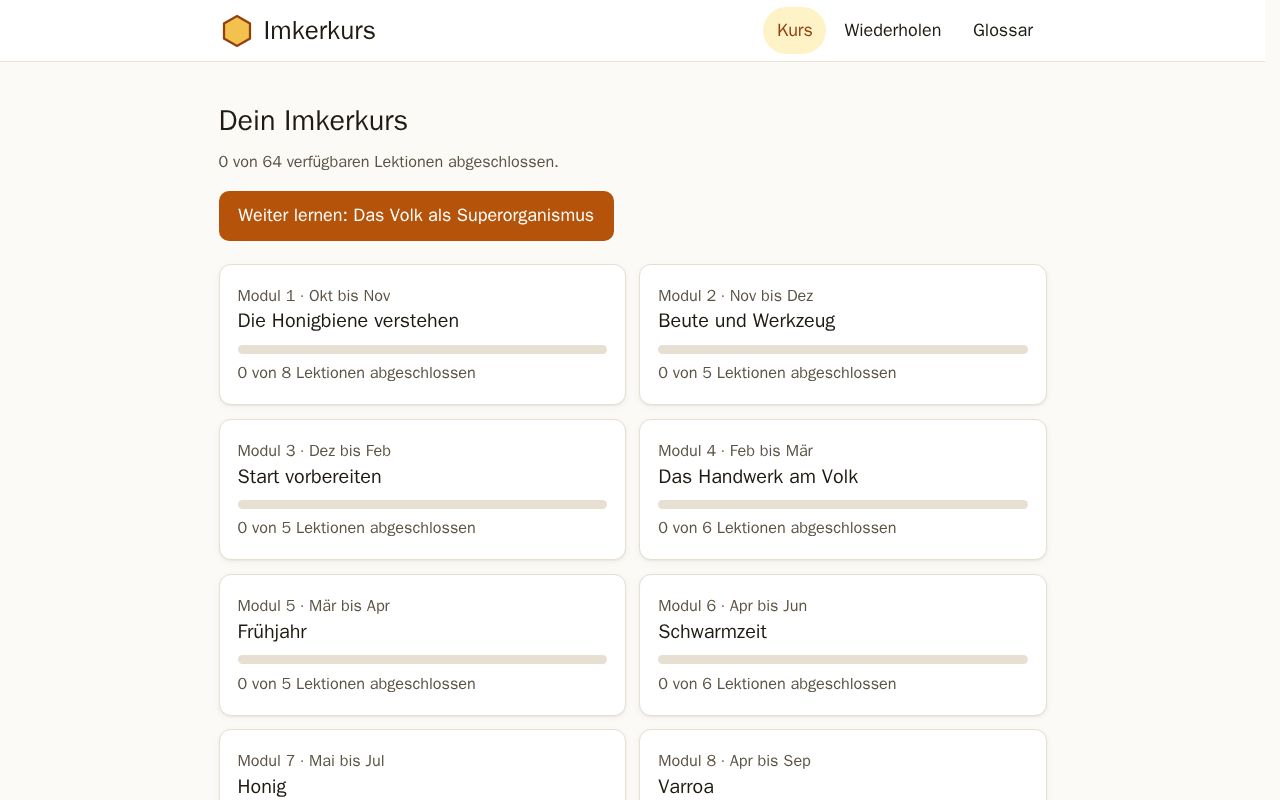Open the Kurs tab

coord(794,30)
